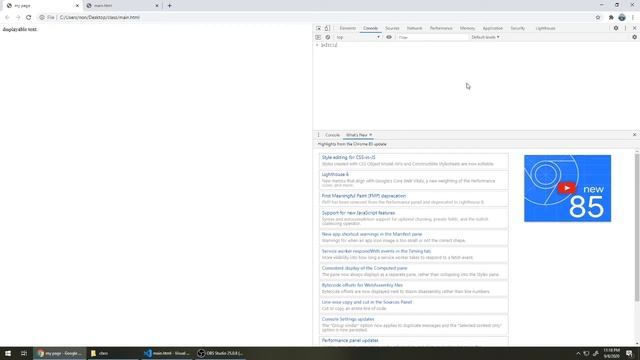Open 'Style editing for CSS-in-JS' link
This screenshot has width=640, height=360.
click(x=349, y=157)
